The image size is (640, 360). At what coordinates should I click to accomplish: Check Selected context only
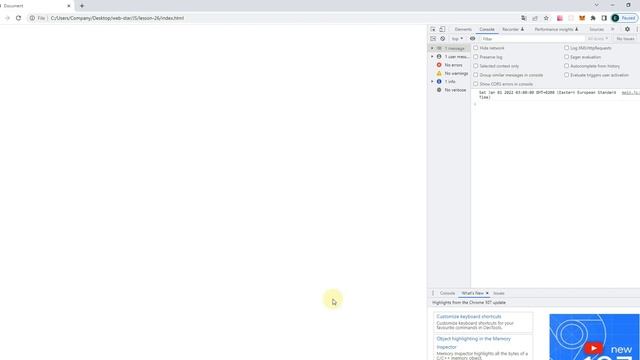(x=476, y=66)
